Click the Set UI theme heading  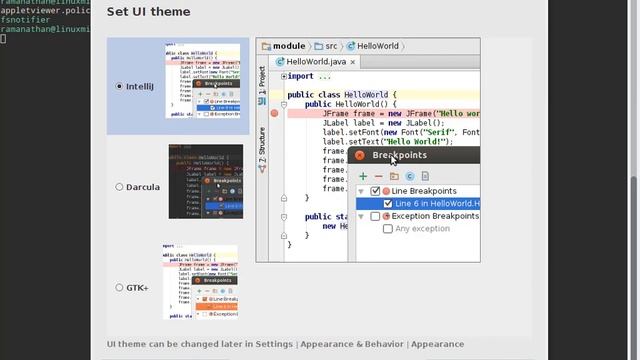point(149,11)
